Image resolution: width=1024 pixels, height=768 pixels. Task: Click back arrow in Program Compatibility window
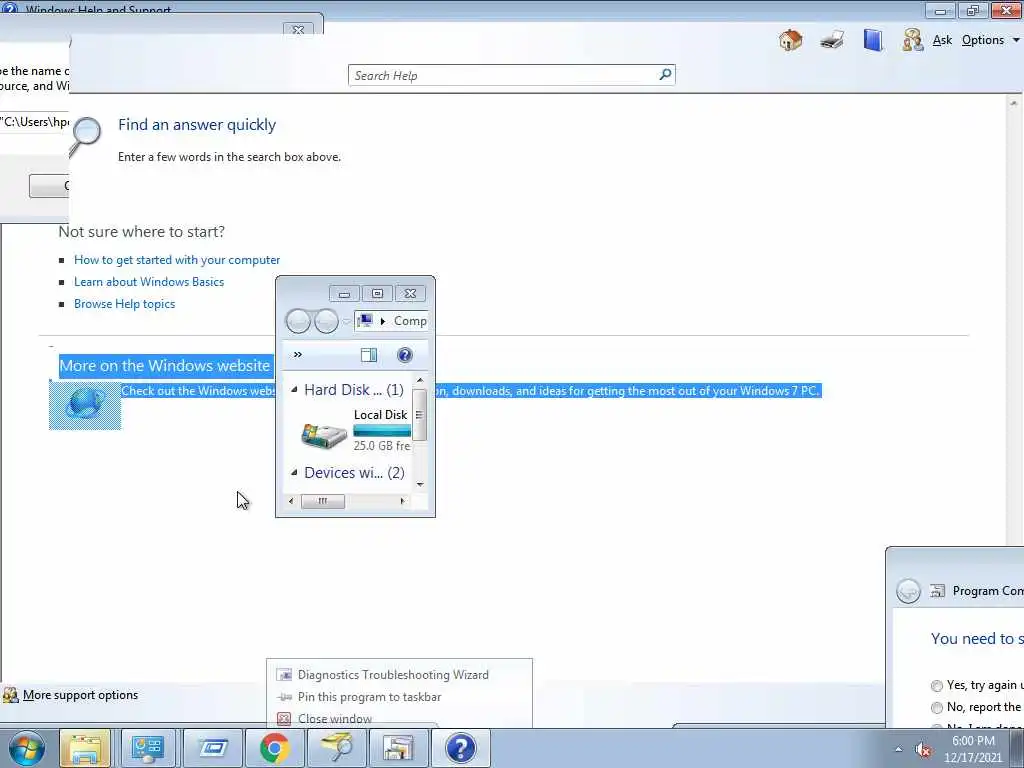(x=908, y=591)
